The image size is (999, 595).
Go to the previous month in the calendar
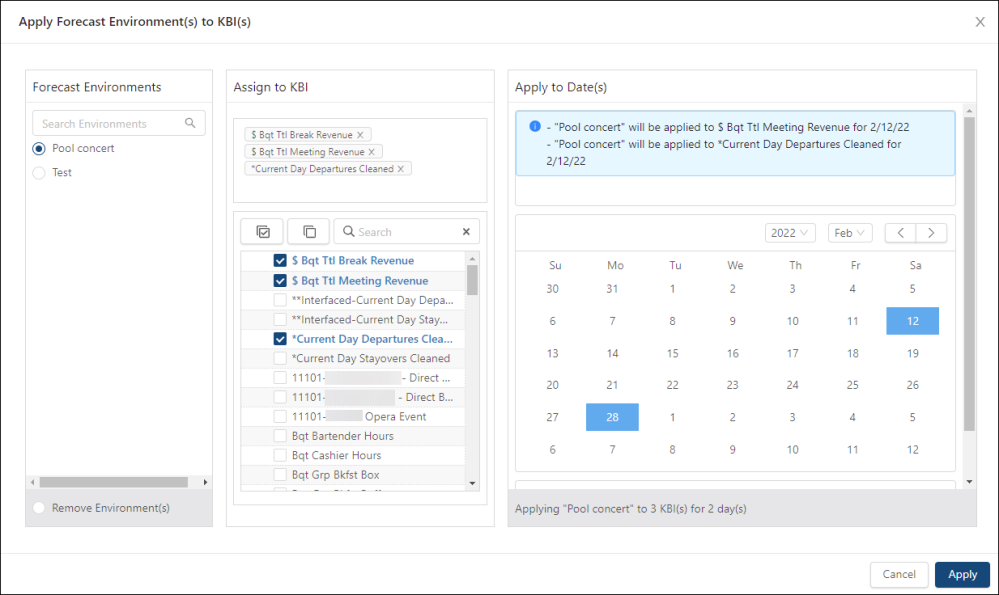pos(901,233)
